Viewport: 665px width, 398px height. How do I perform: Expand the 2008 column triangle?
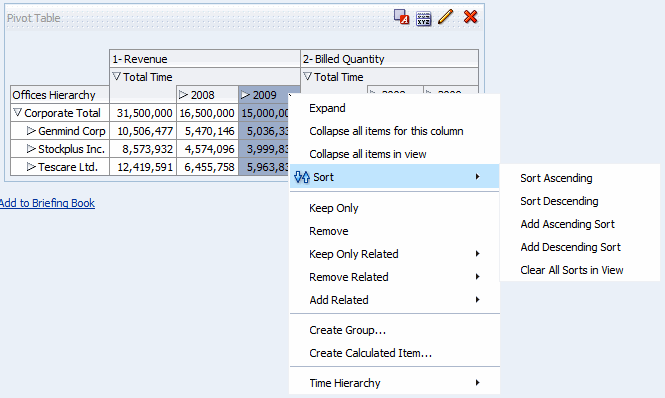(x=183, y=94)
